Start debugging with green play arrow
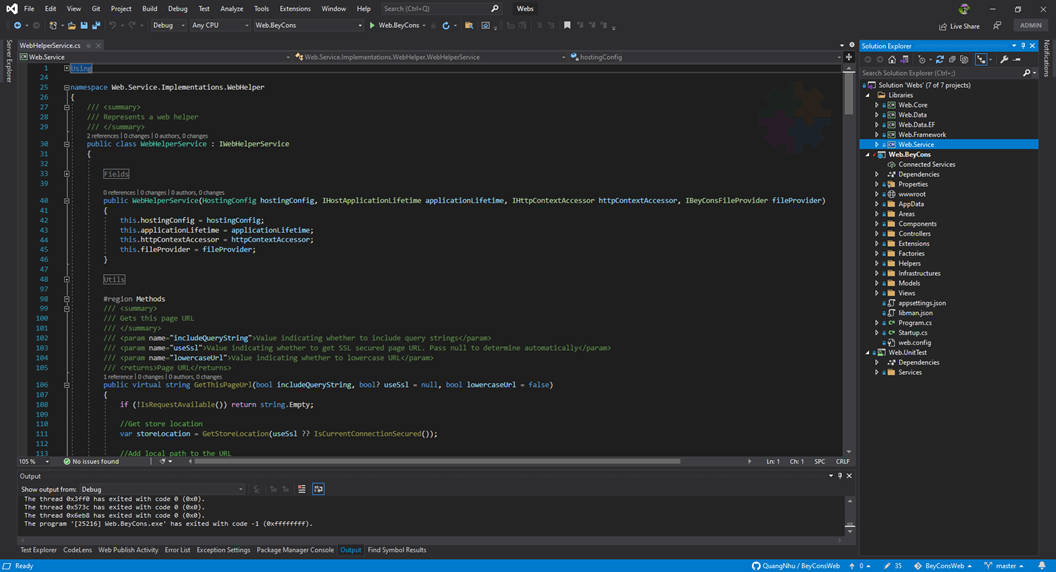Image resolution: width=1056 pixels, height=572 pixels. [x=372, y=26]
